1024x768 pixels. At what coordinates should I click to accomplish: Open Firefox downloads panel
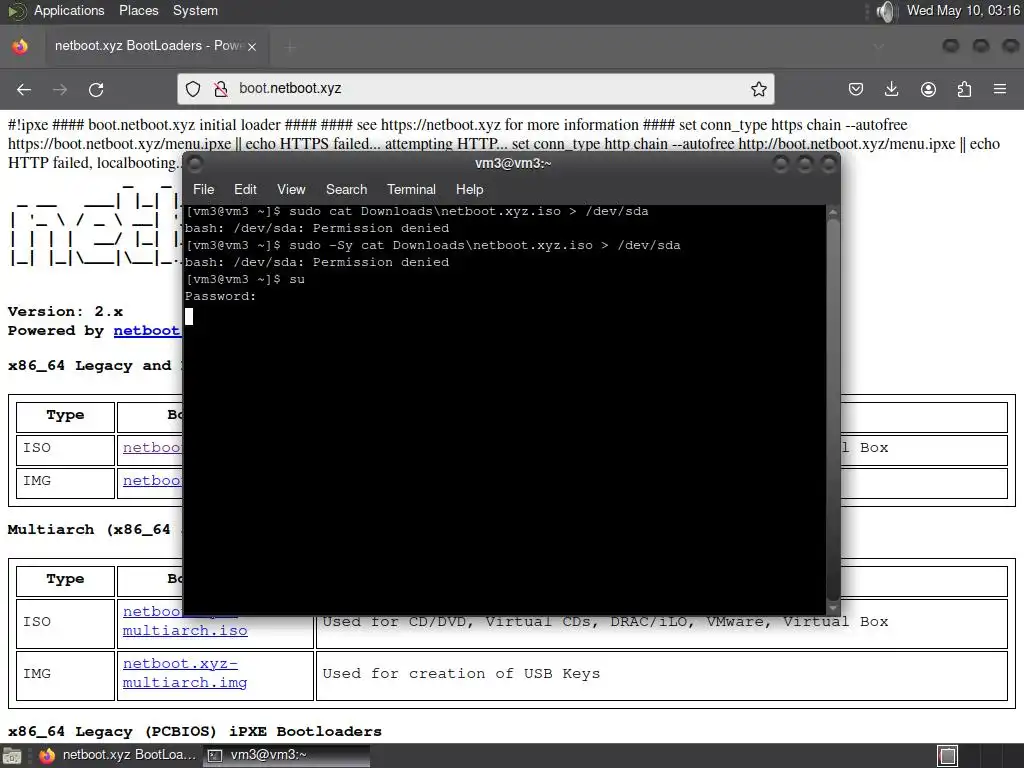(x=891, y=89)
